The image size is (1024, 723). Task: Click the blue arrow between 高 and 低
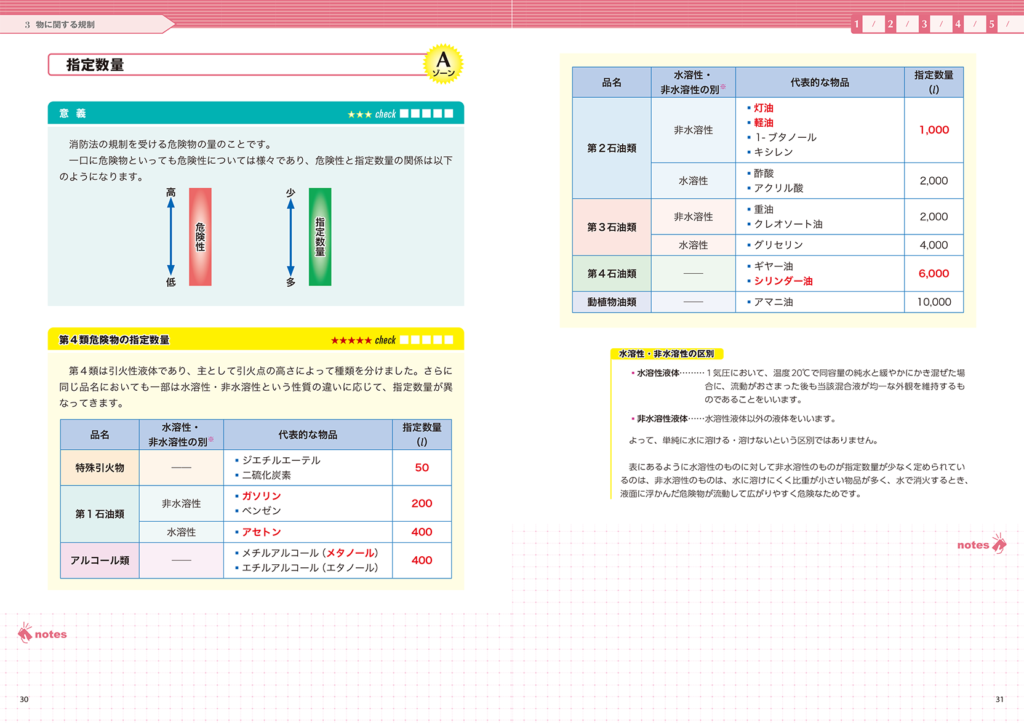tap(171, 237)
